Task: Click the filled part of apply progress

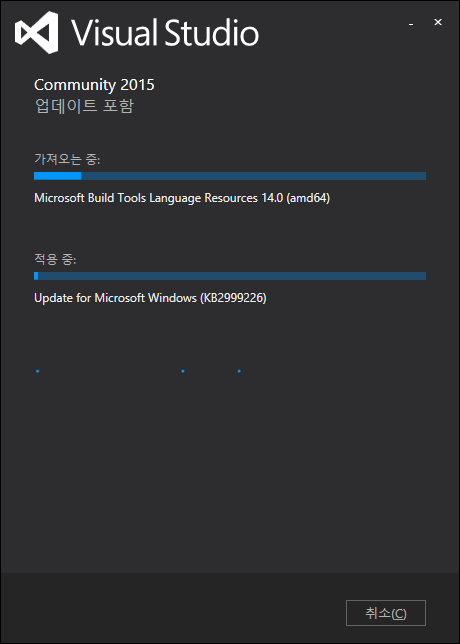Action: pos(36,276)
